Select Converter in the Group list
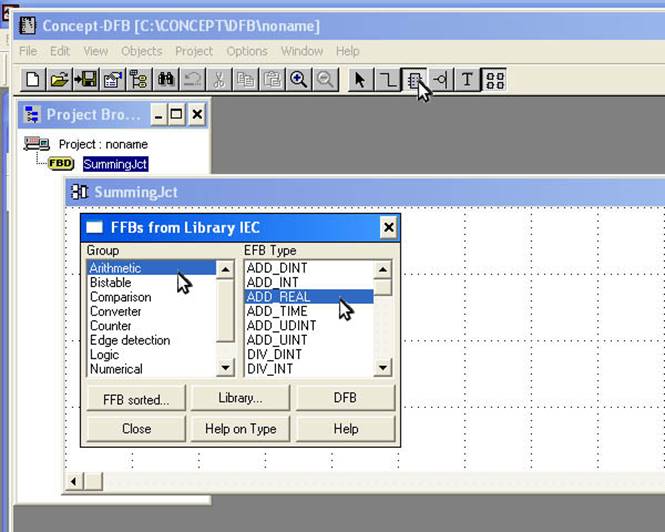Image resolution: width=665 pixels, height=532 pixels. point(151,311)
